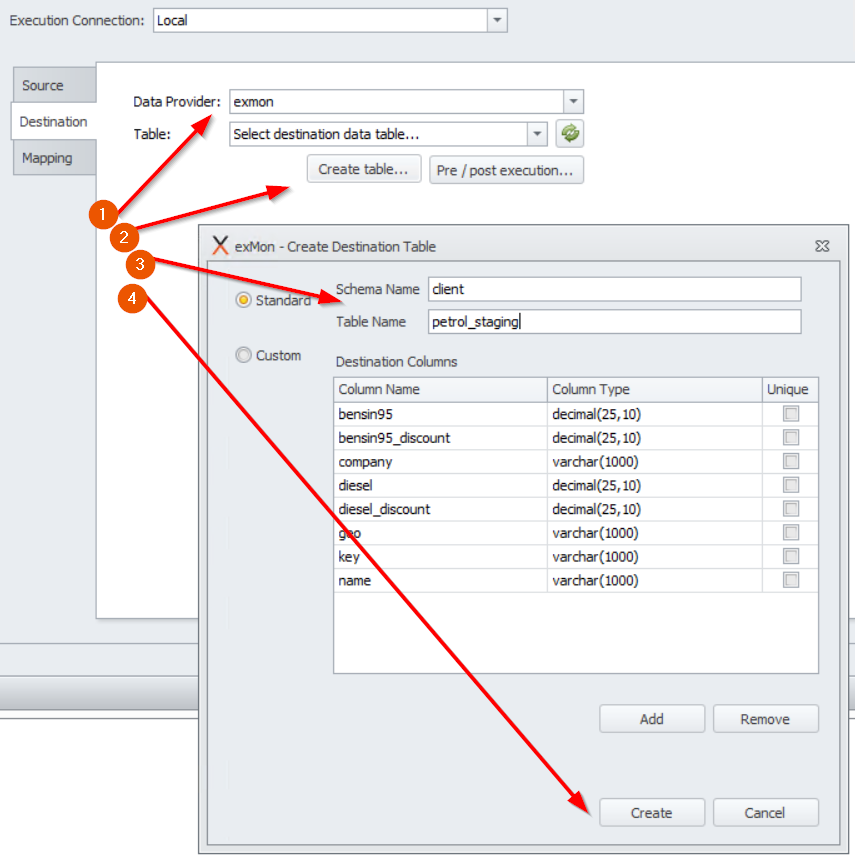Image resolution: width=855 pixels, height=858 pixels.
Task: Click the Pre / post execution... button
Action: tap(506, 170)
